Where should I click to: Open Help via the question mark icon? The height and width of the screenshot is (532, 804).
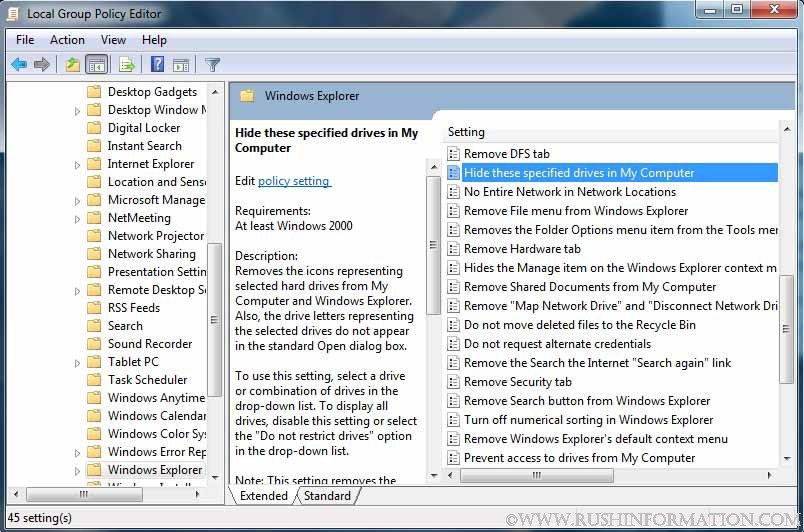(x=157, y=65)
